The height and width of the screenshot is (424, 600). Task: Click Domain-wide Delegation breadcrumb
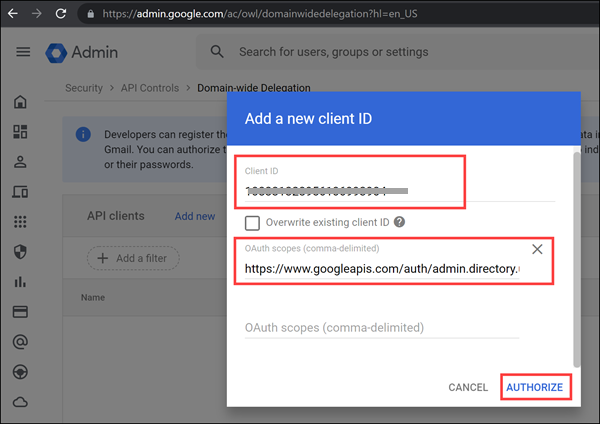point(254,88)
